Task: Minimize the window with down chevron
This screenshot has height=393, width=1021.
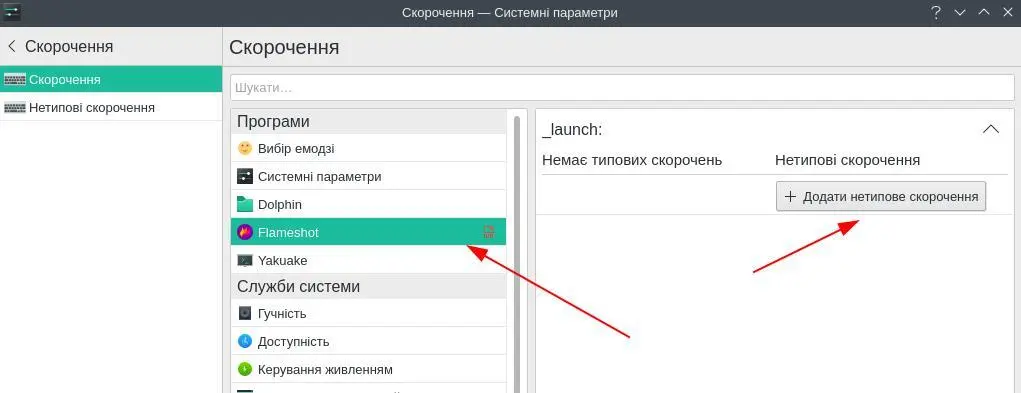Action: coord(959,12)
